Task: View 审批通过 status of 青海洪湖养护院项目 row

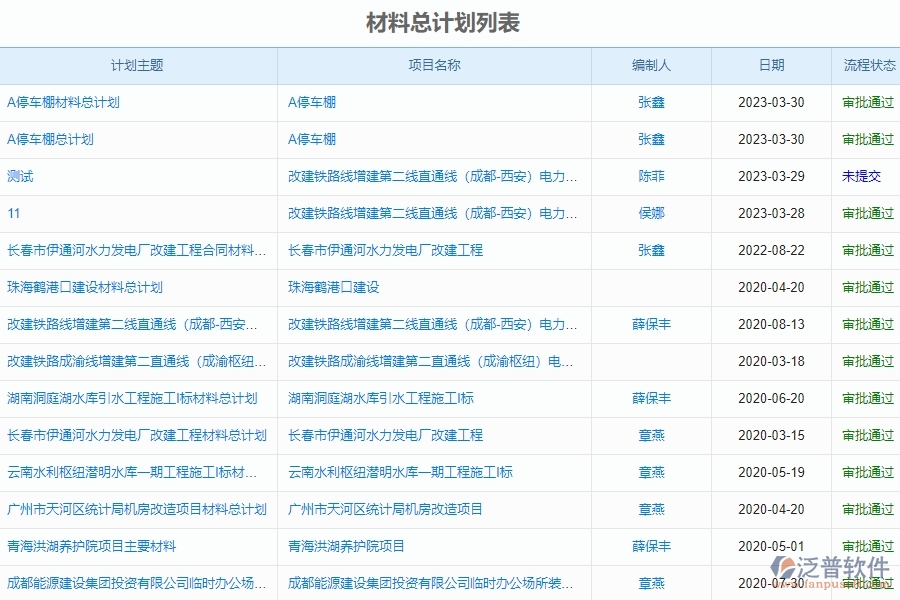Action: (866, 546)
